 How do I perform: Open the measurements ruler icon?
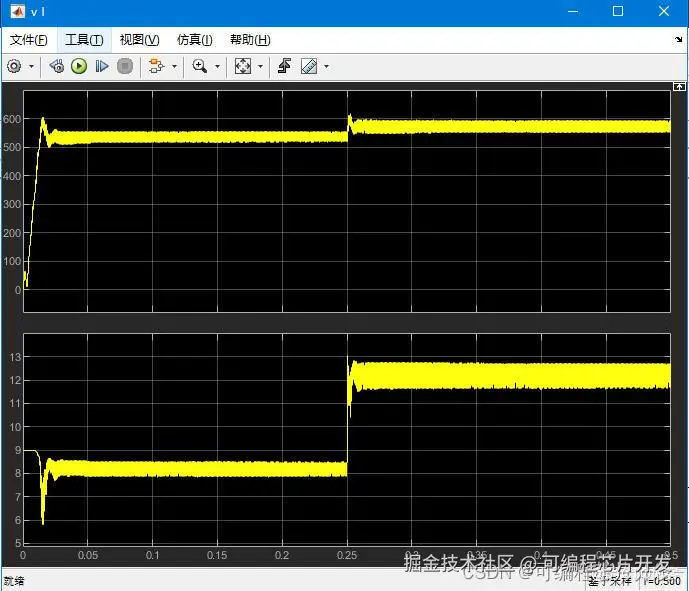pos(309,66)
